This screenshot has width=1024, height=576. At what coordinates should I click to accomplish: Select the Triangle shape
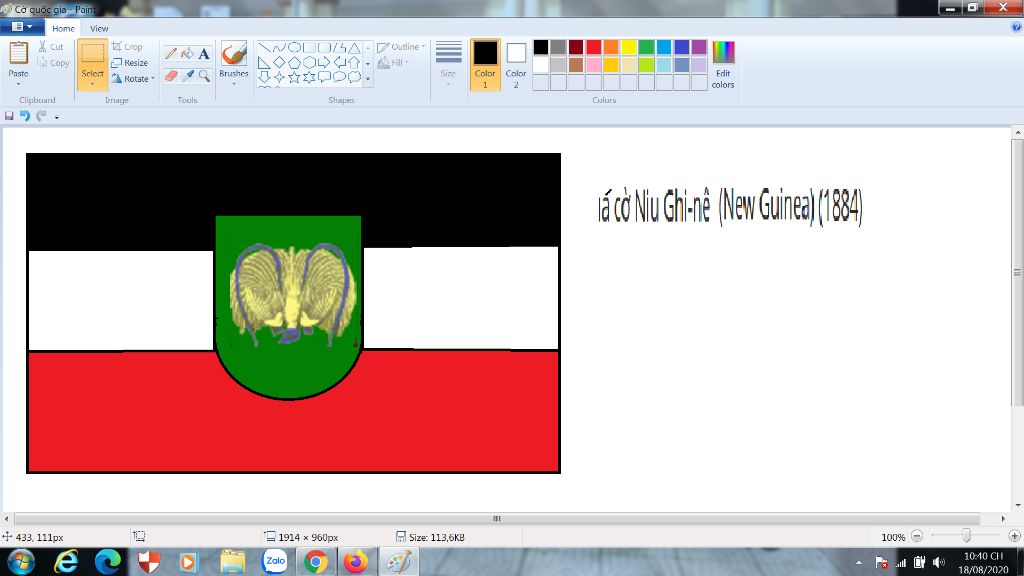pyautogui.click(x=354, y=48)
